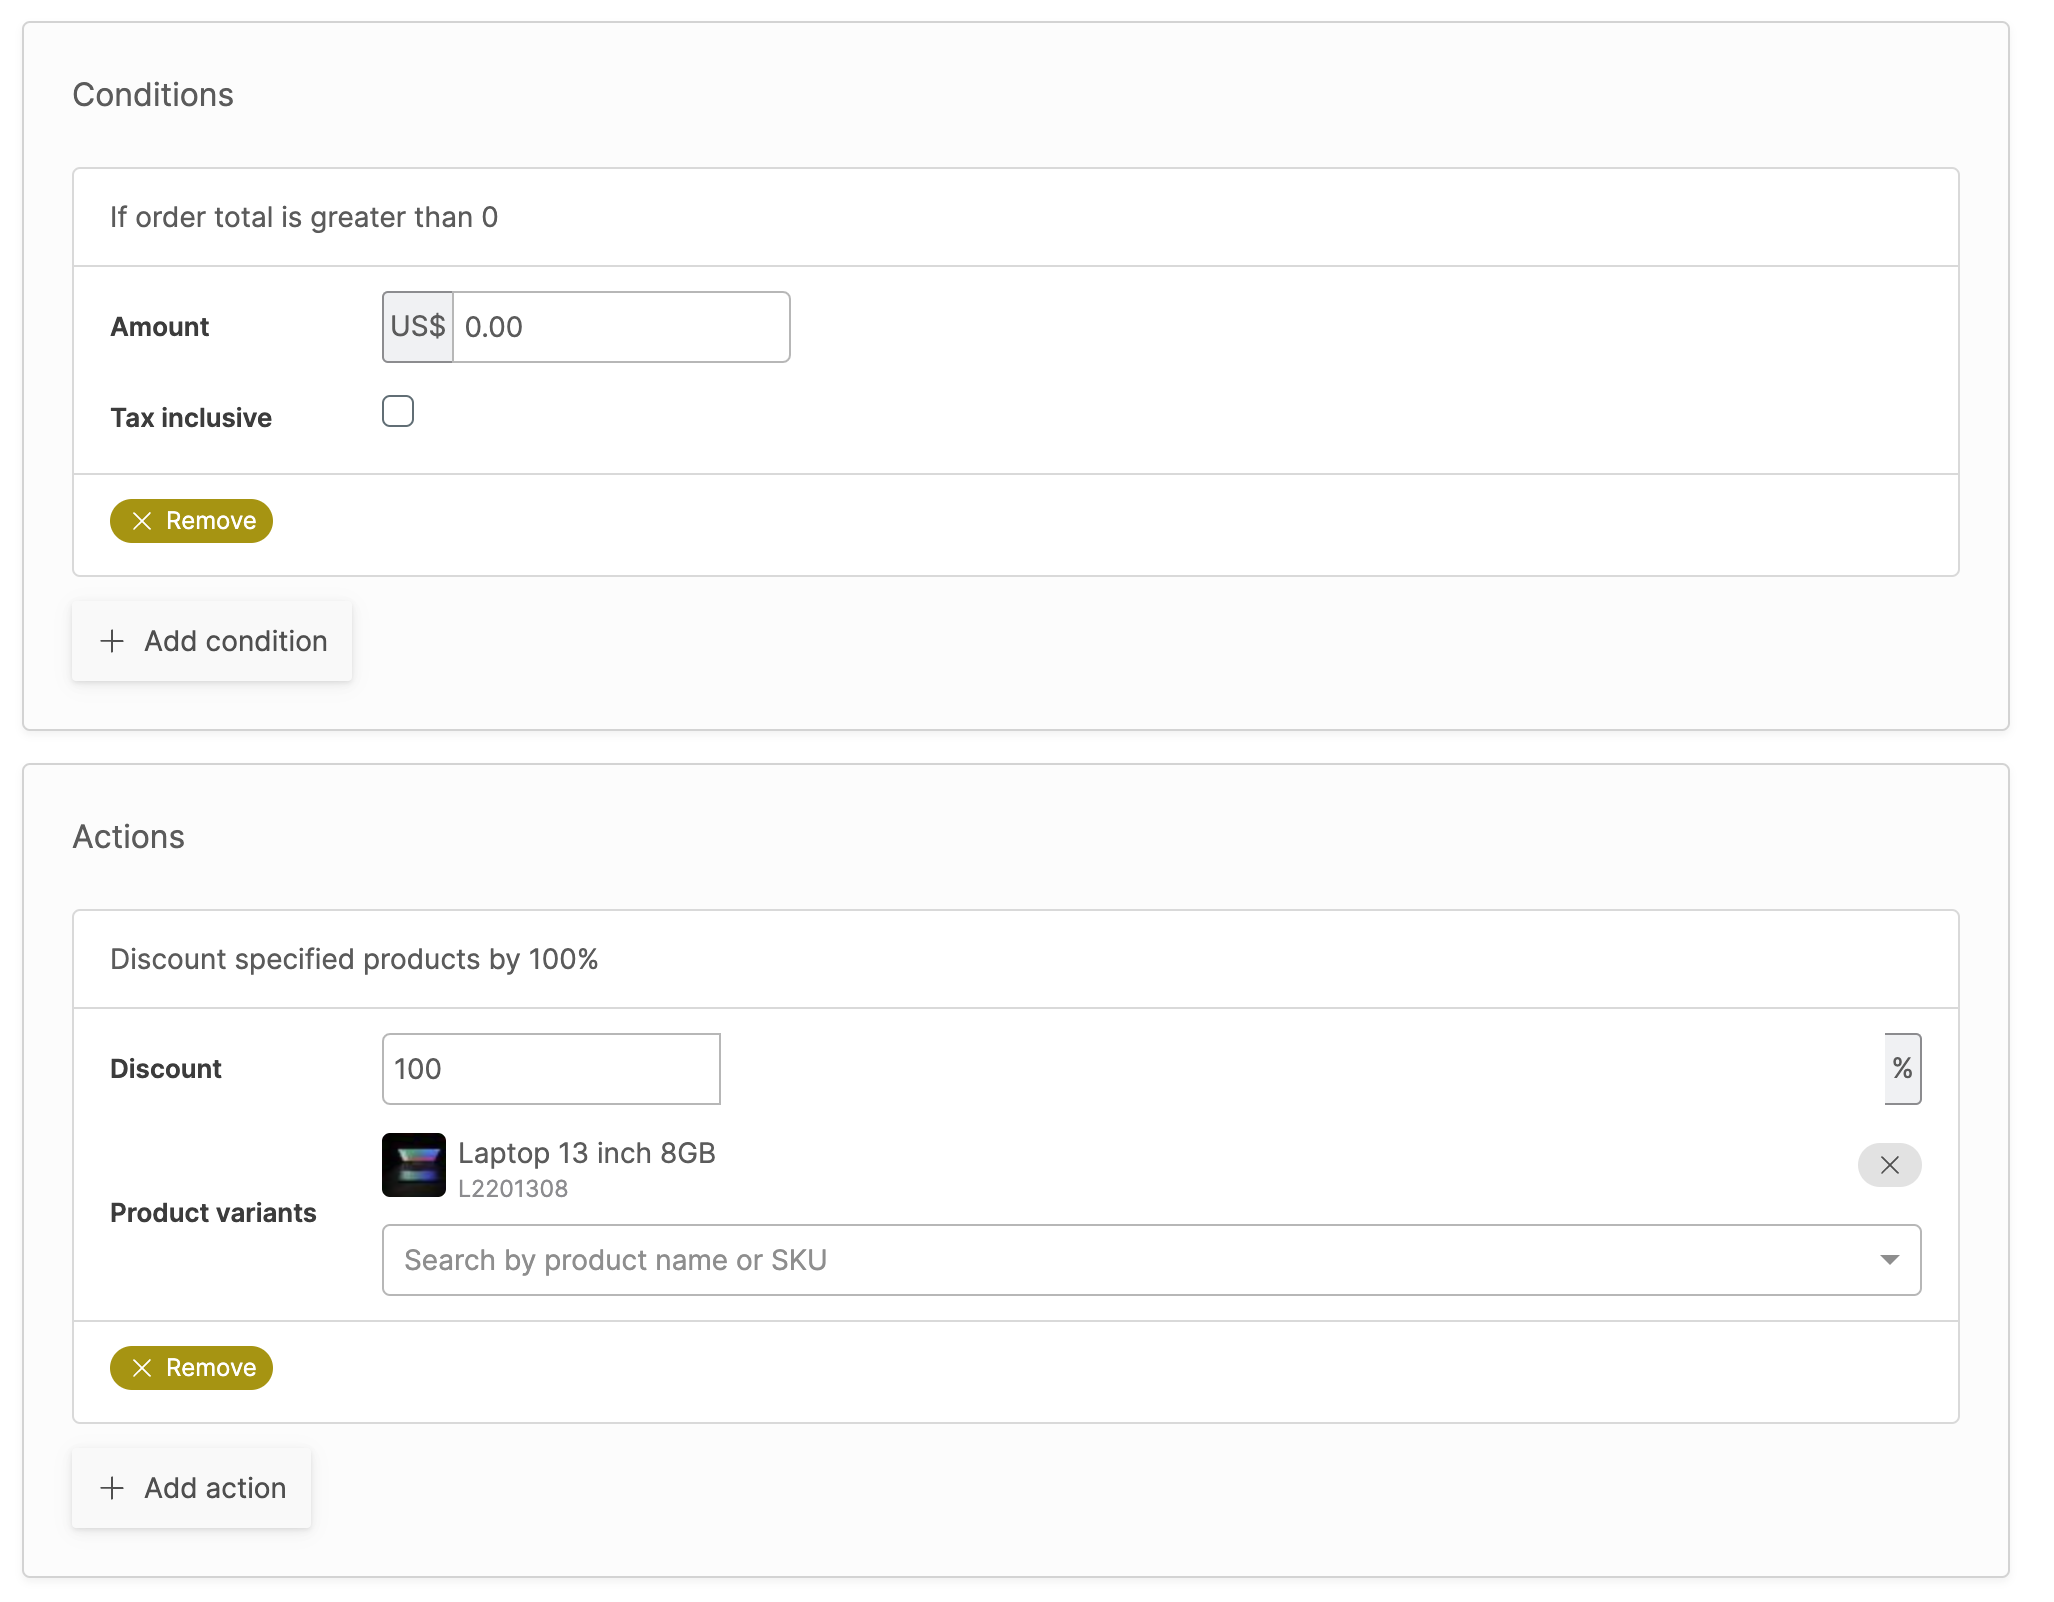Click the plus icon on Add condition
Viewport: 2054px width, 1602px height.
(x=112, y=641)
